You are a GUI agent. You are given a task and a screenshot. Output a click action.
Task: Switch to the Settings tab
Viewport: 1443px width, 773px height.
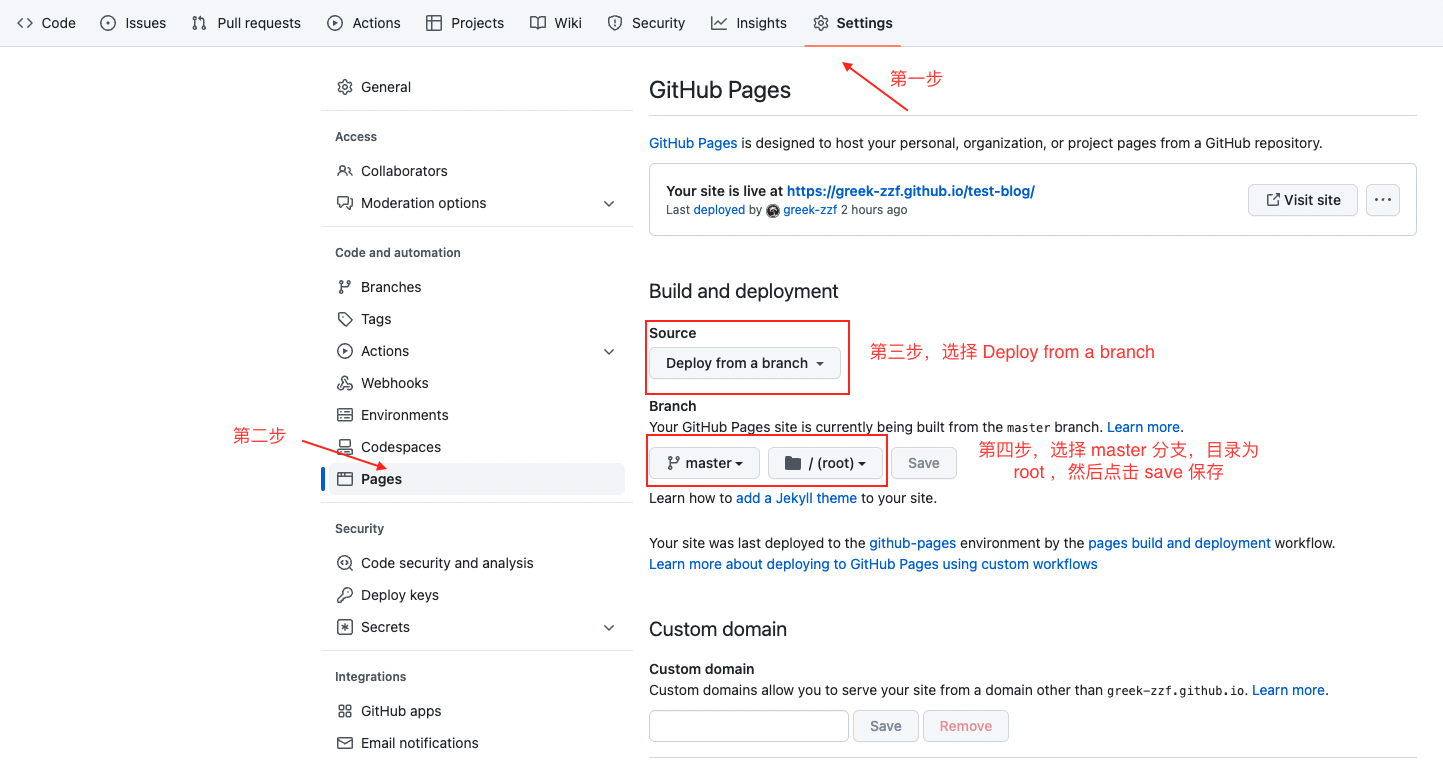click(x=852, y=22)
